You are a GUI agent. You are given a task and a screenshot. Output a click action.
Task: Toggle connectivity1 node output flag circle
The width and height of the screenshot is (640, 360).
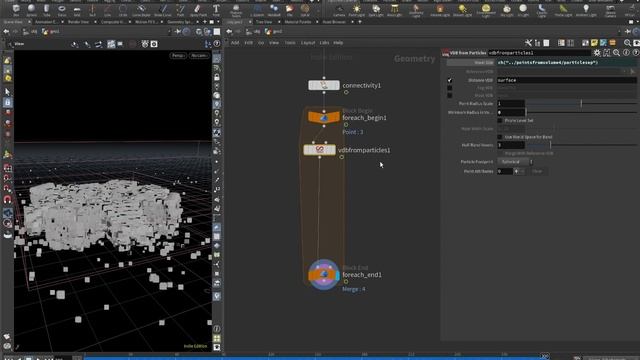click(346, 92)
